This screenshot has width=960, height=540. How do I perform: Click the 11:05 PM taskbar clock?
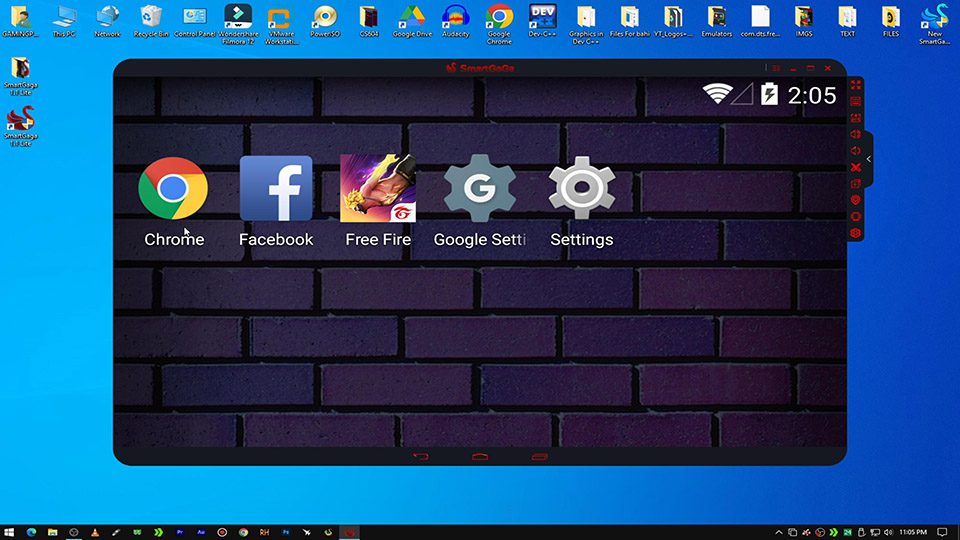tap(913, 532)
